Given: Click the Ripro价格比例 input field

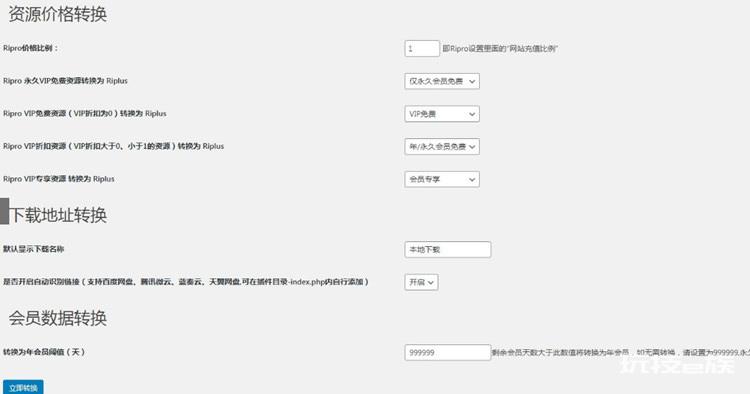Looking at the screenshot, I should (422, 49).
